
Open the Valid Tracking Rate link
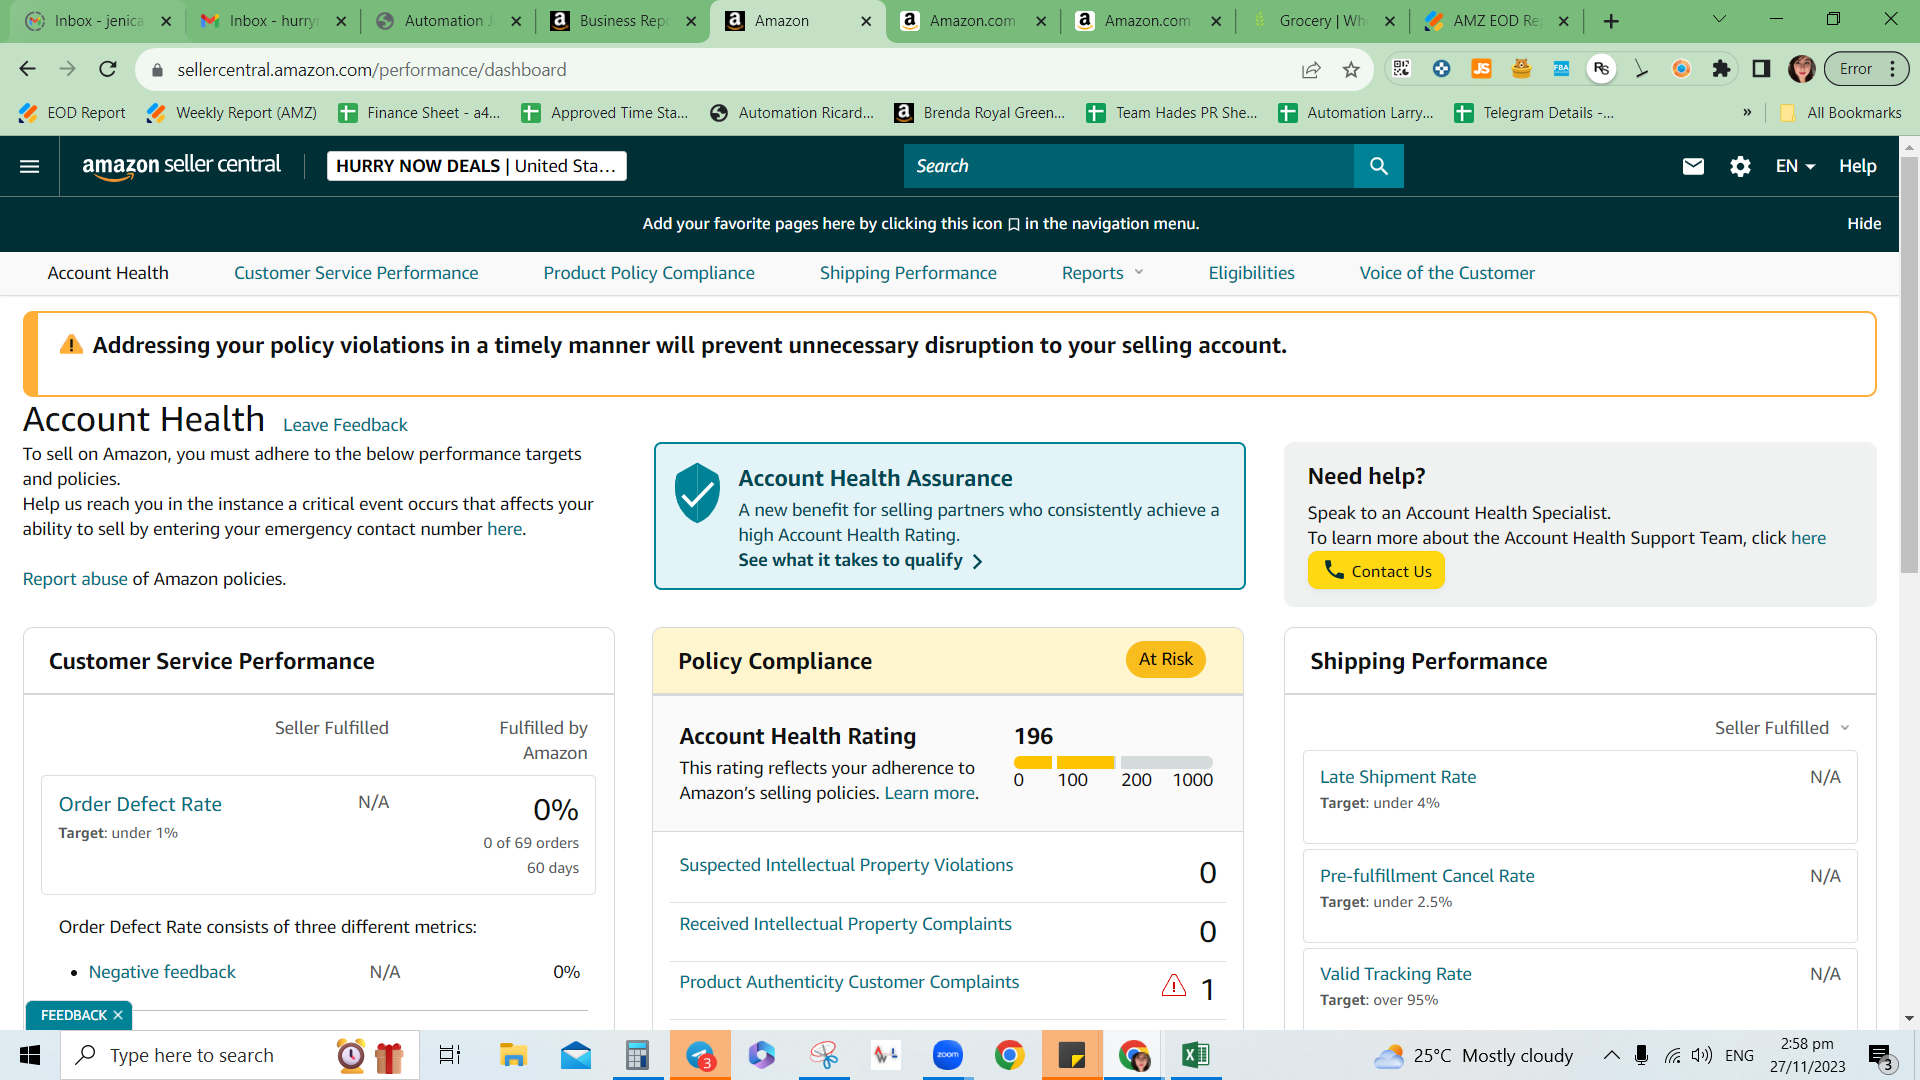point(1396,974)
